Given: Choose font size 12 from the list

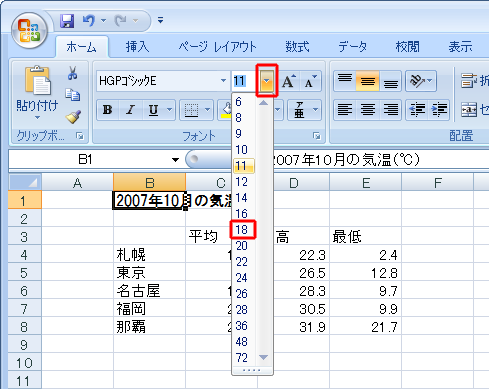Looking at the screenshot, I should click(243, 182).
